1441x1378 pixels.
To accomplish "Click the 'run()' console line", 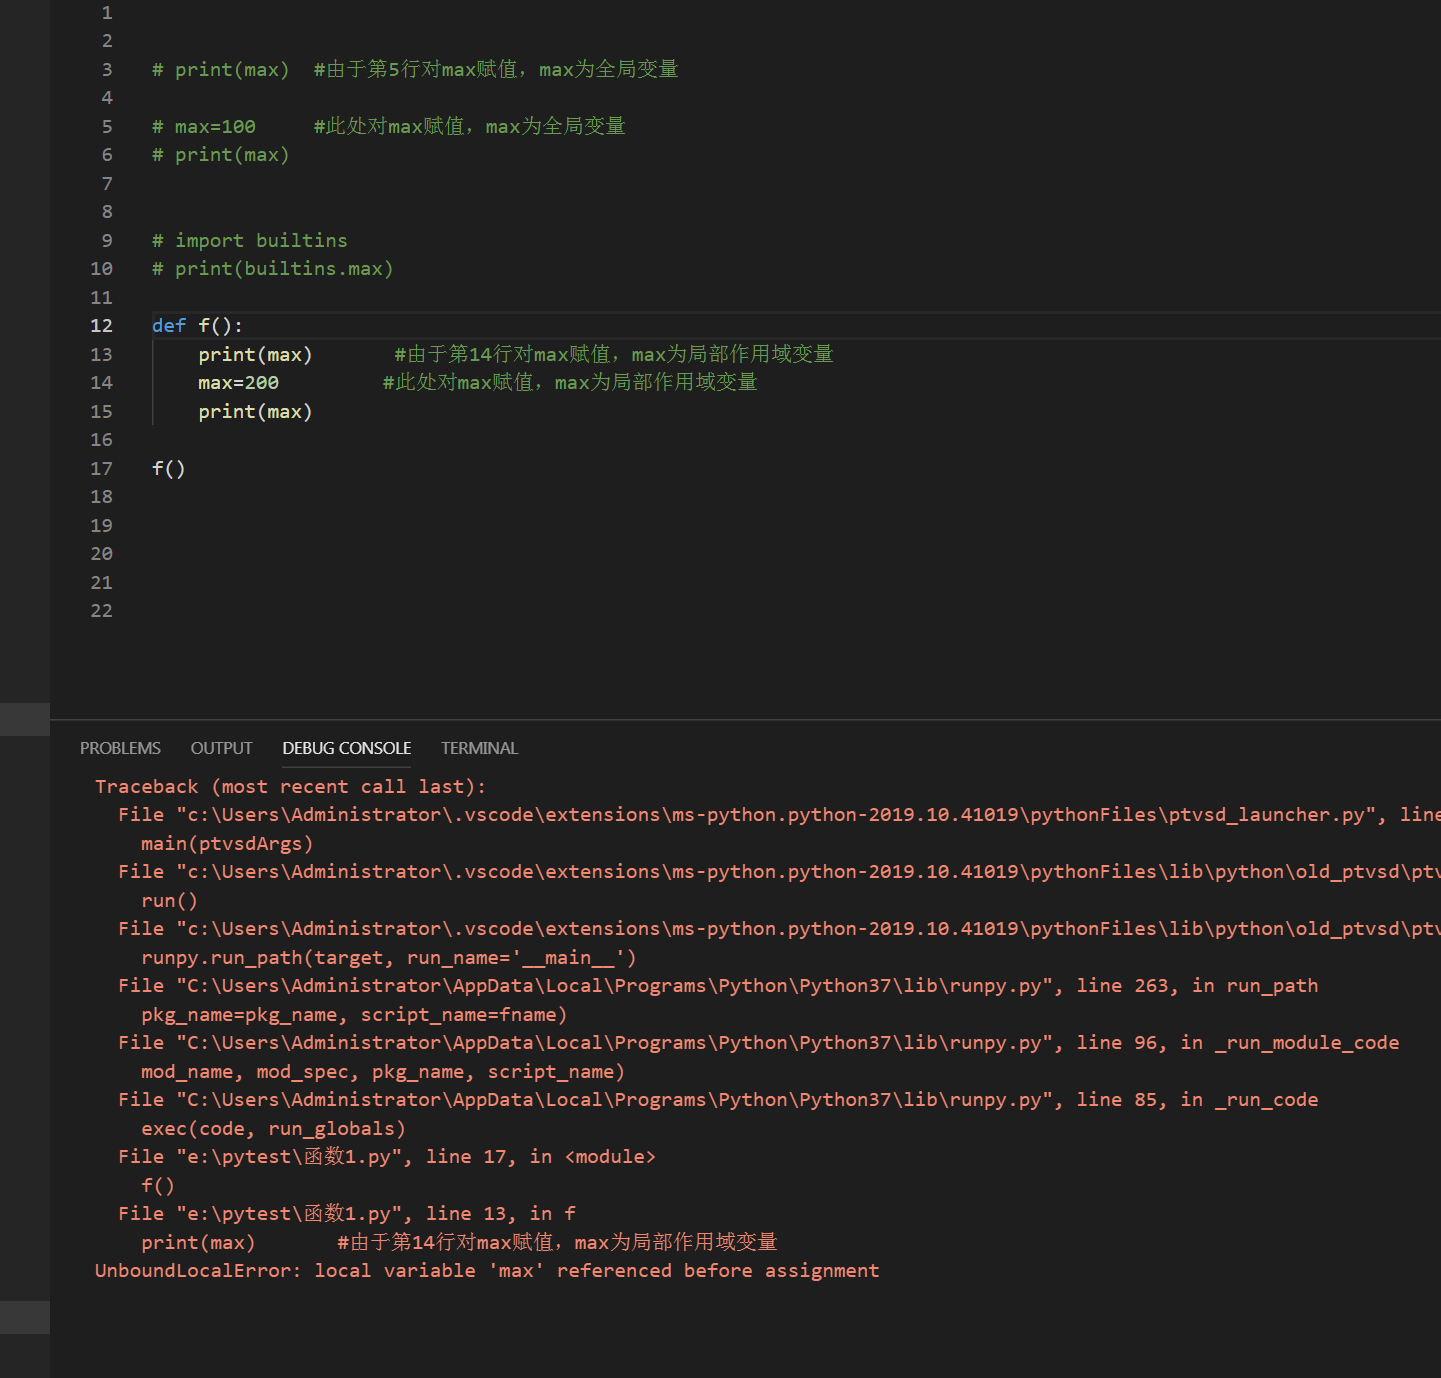I will [x=169, y=901].
